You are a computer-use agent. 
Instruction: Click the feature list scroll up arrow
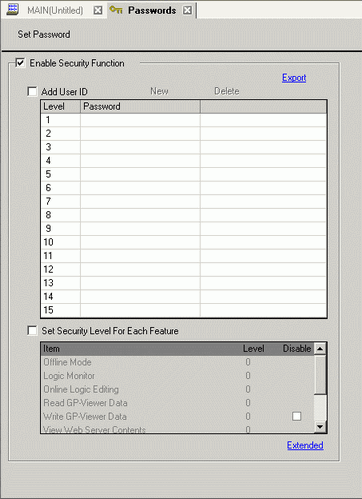pos(320,349)
